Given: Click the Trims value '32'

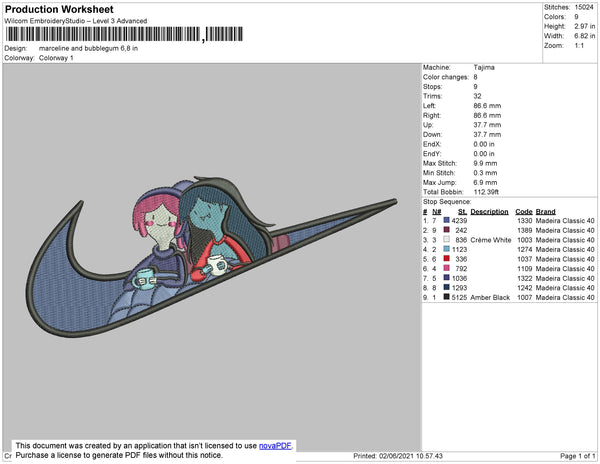Looking at the screenshot, I should coord(478,96).
